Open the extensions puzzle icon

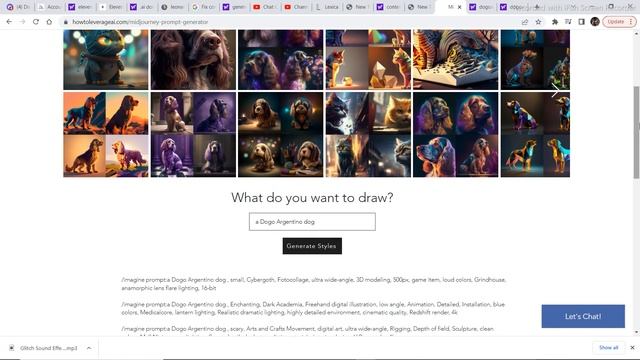(x=555, y=22)
